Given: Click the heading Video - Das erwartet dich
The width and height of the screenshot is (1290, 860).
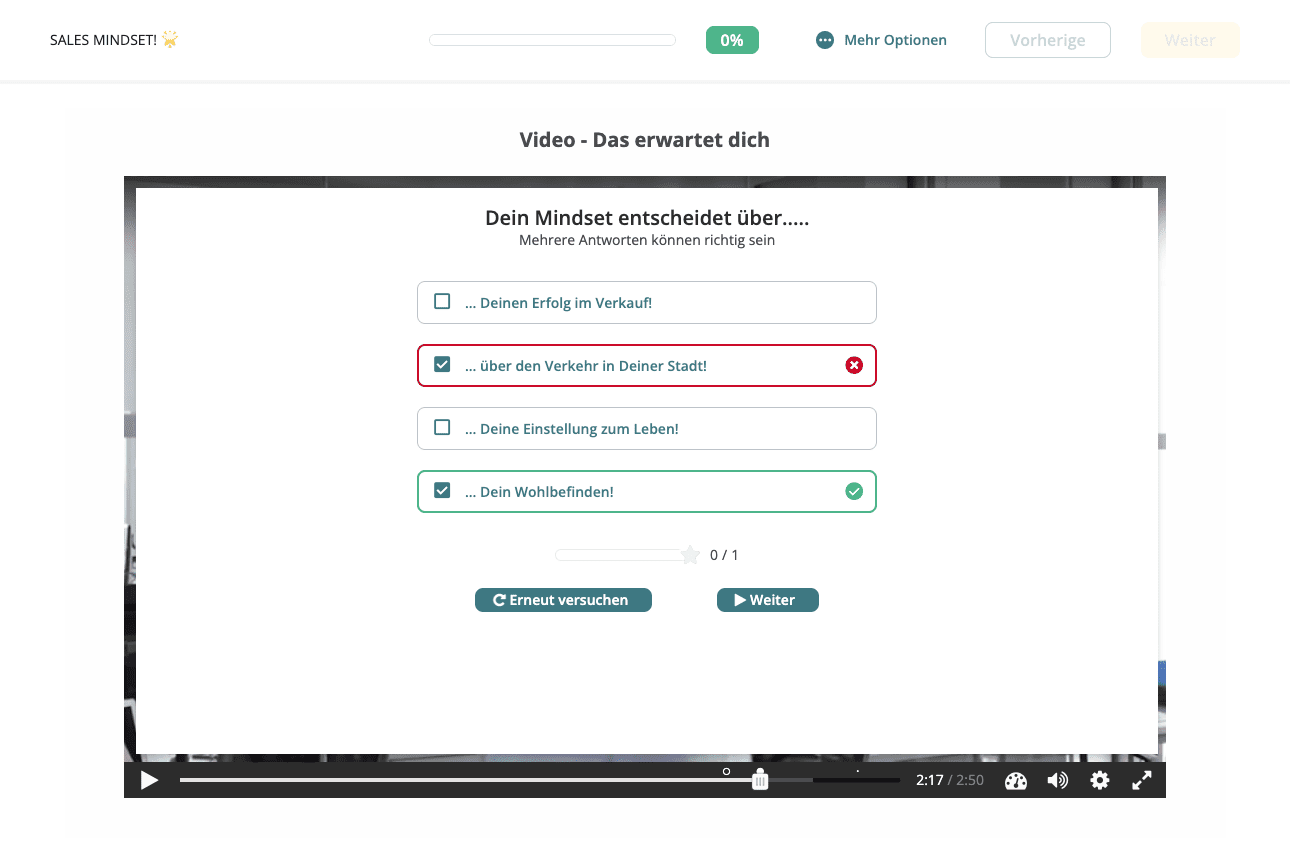Looking at the screenshot, I should [645, 140].
